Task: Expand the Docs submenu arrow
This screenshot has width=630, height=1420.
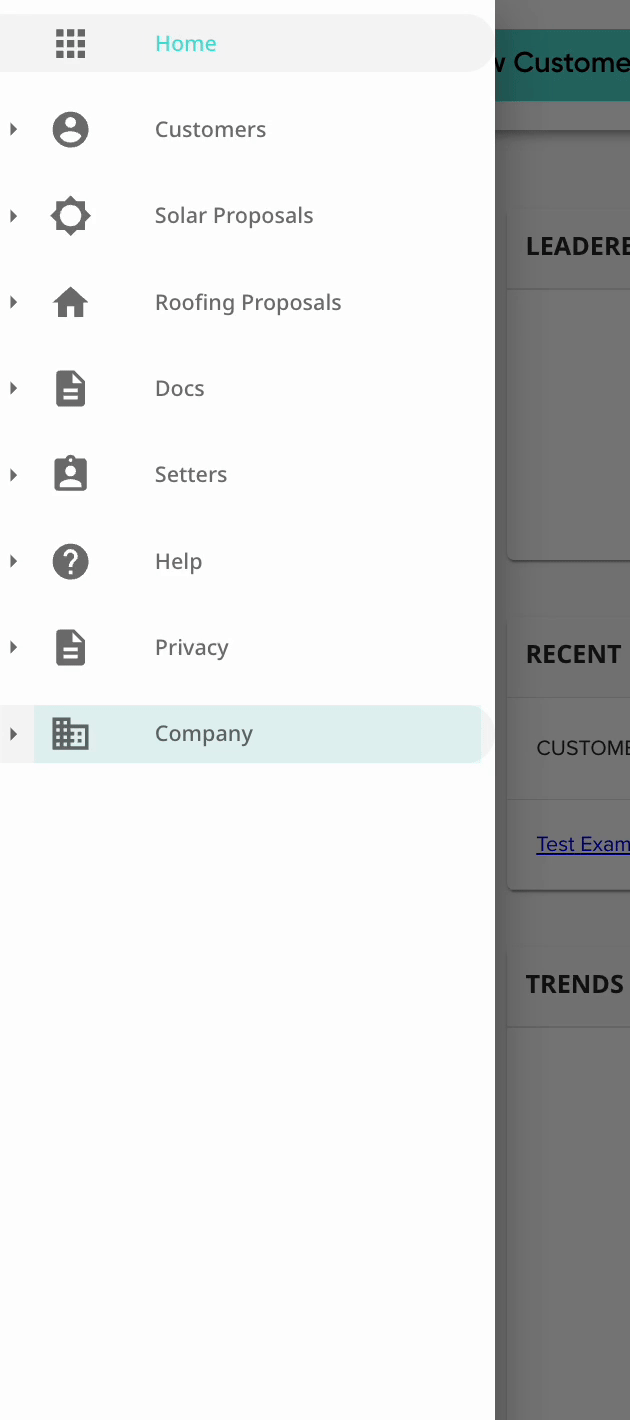Action: click(13, 389)
